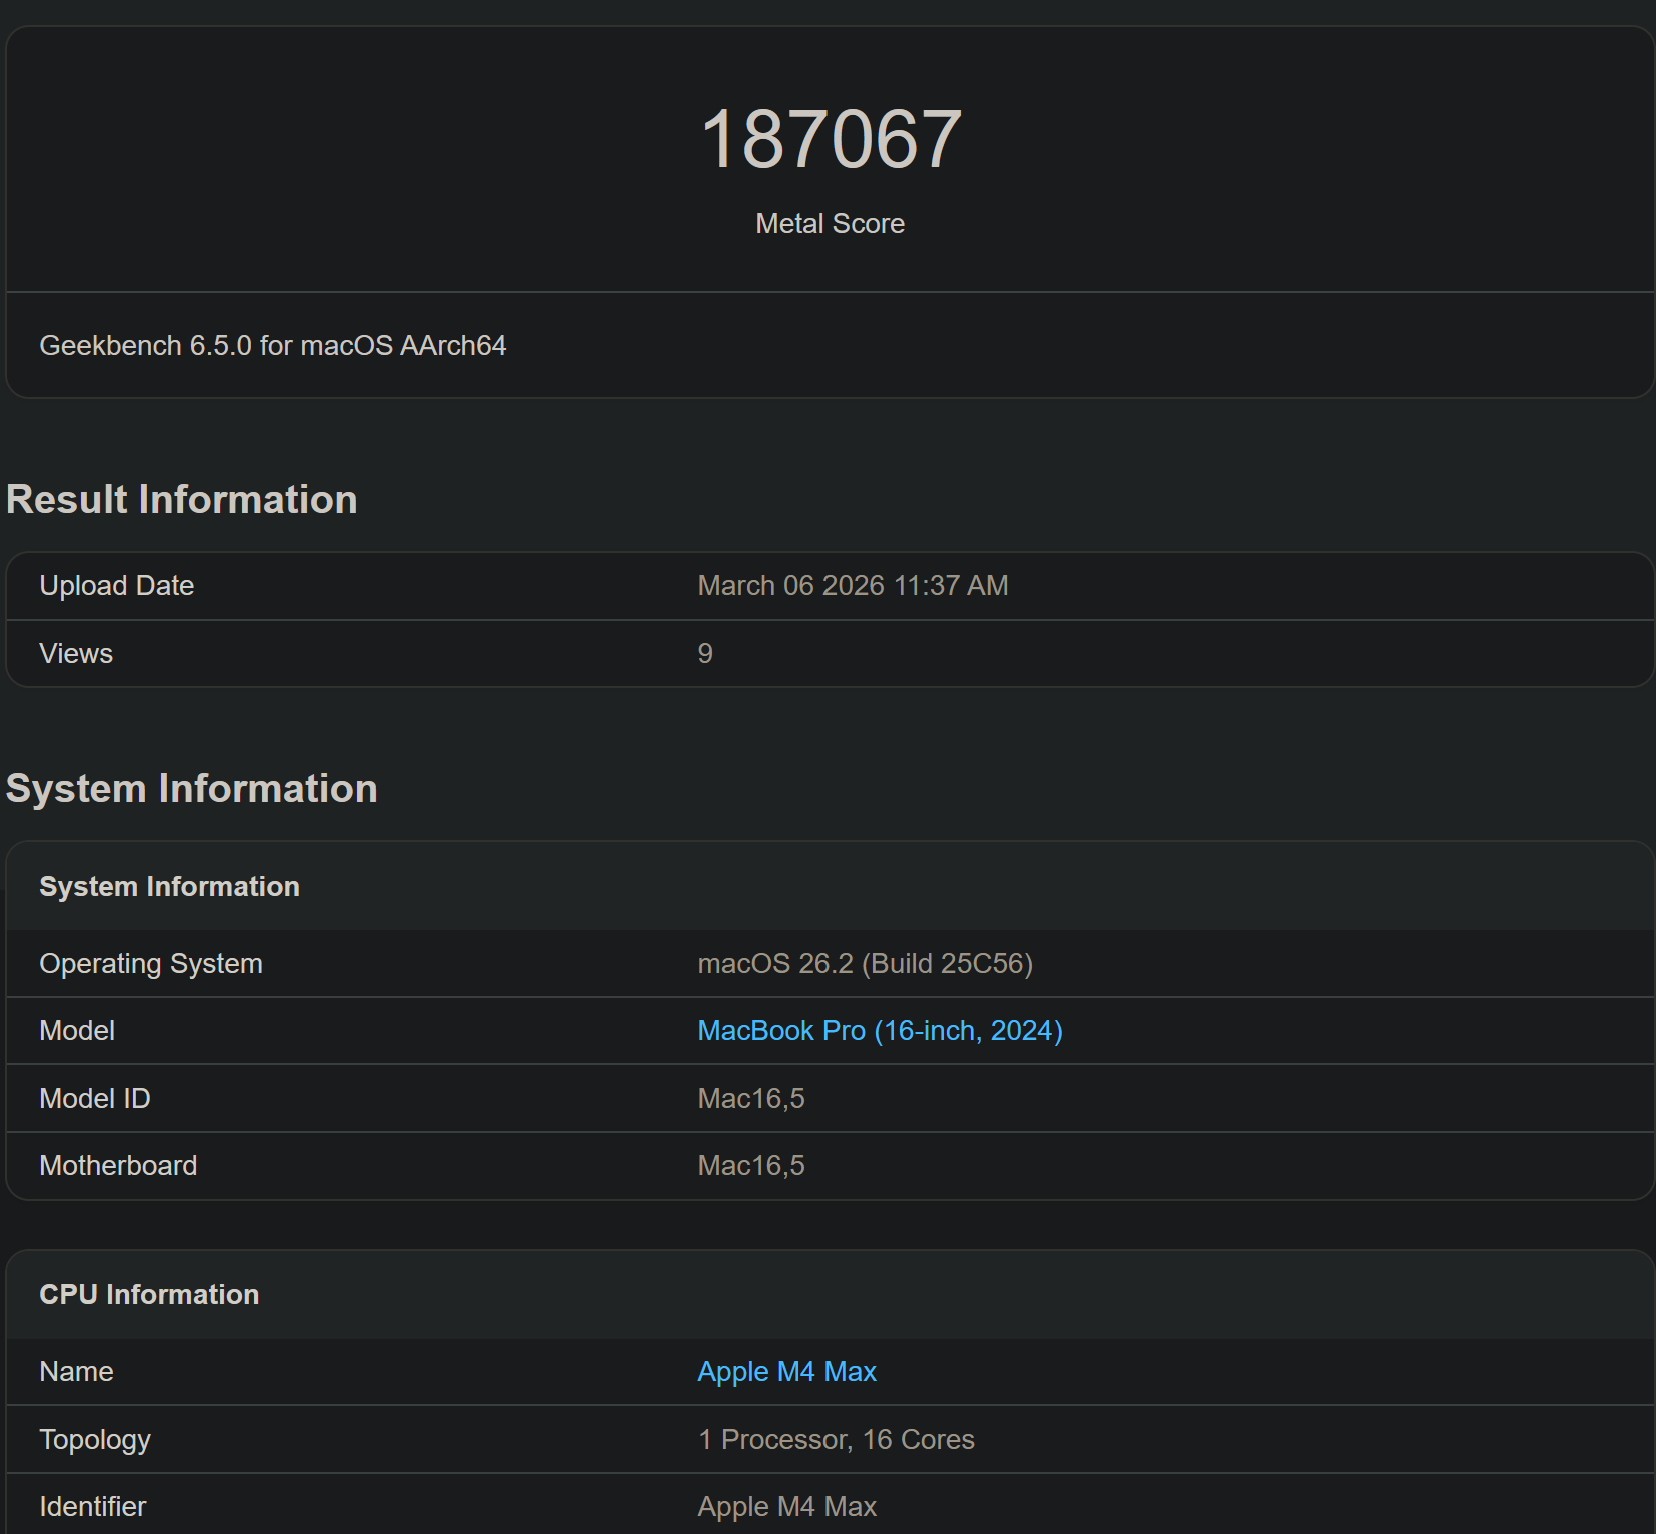1656x1534 pixels.
Task: Click the Views count value 9
Action: pyautogui.click(x=705, y=654)
